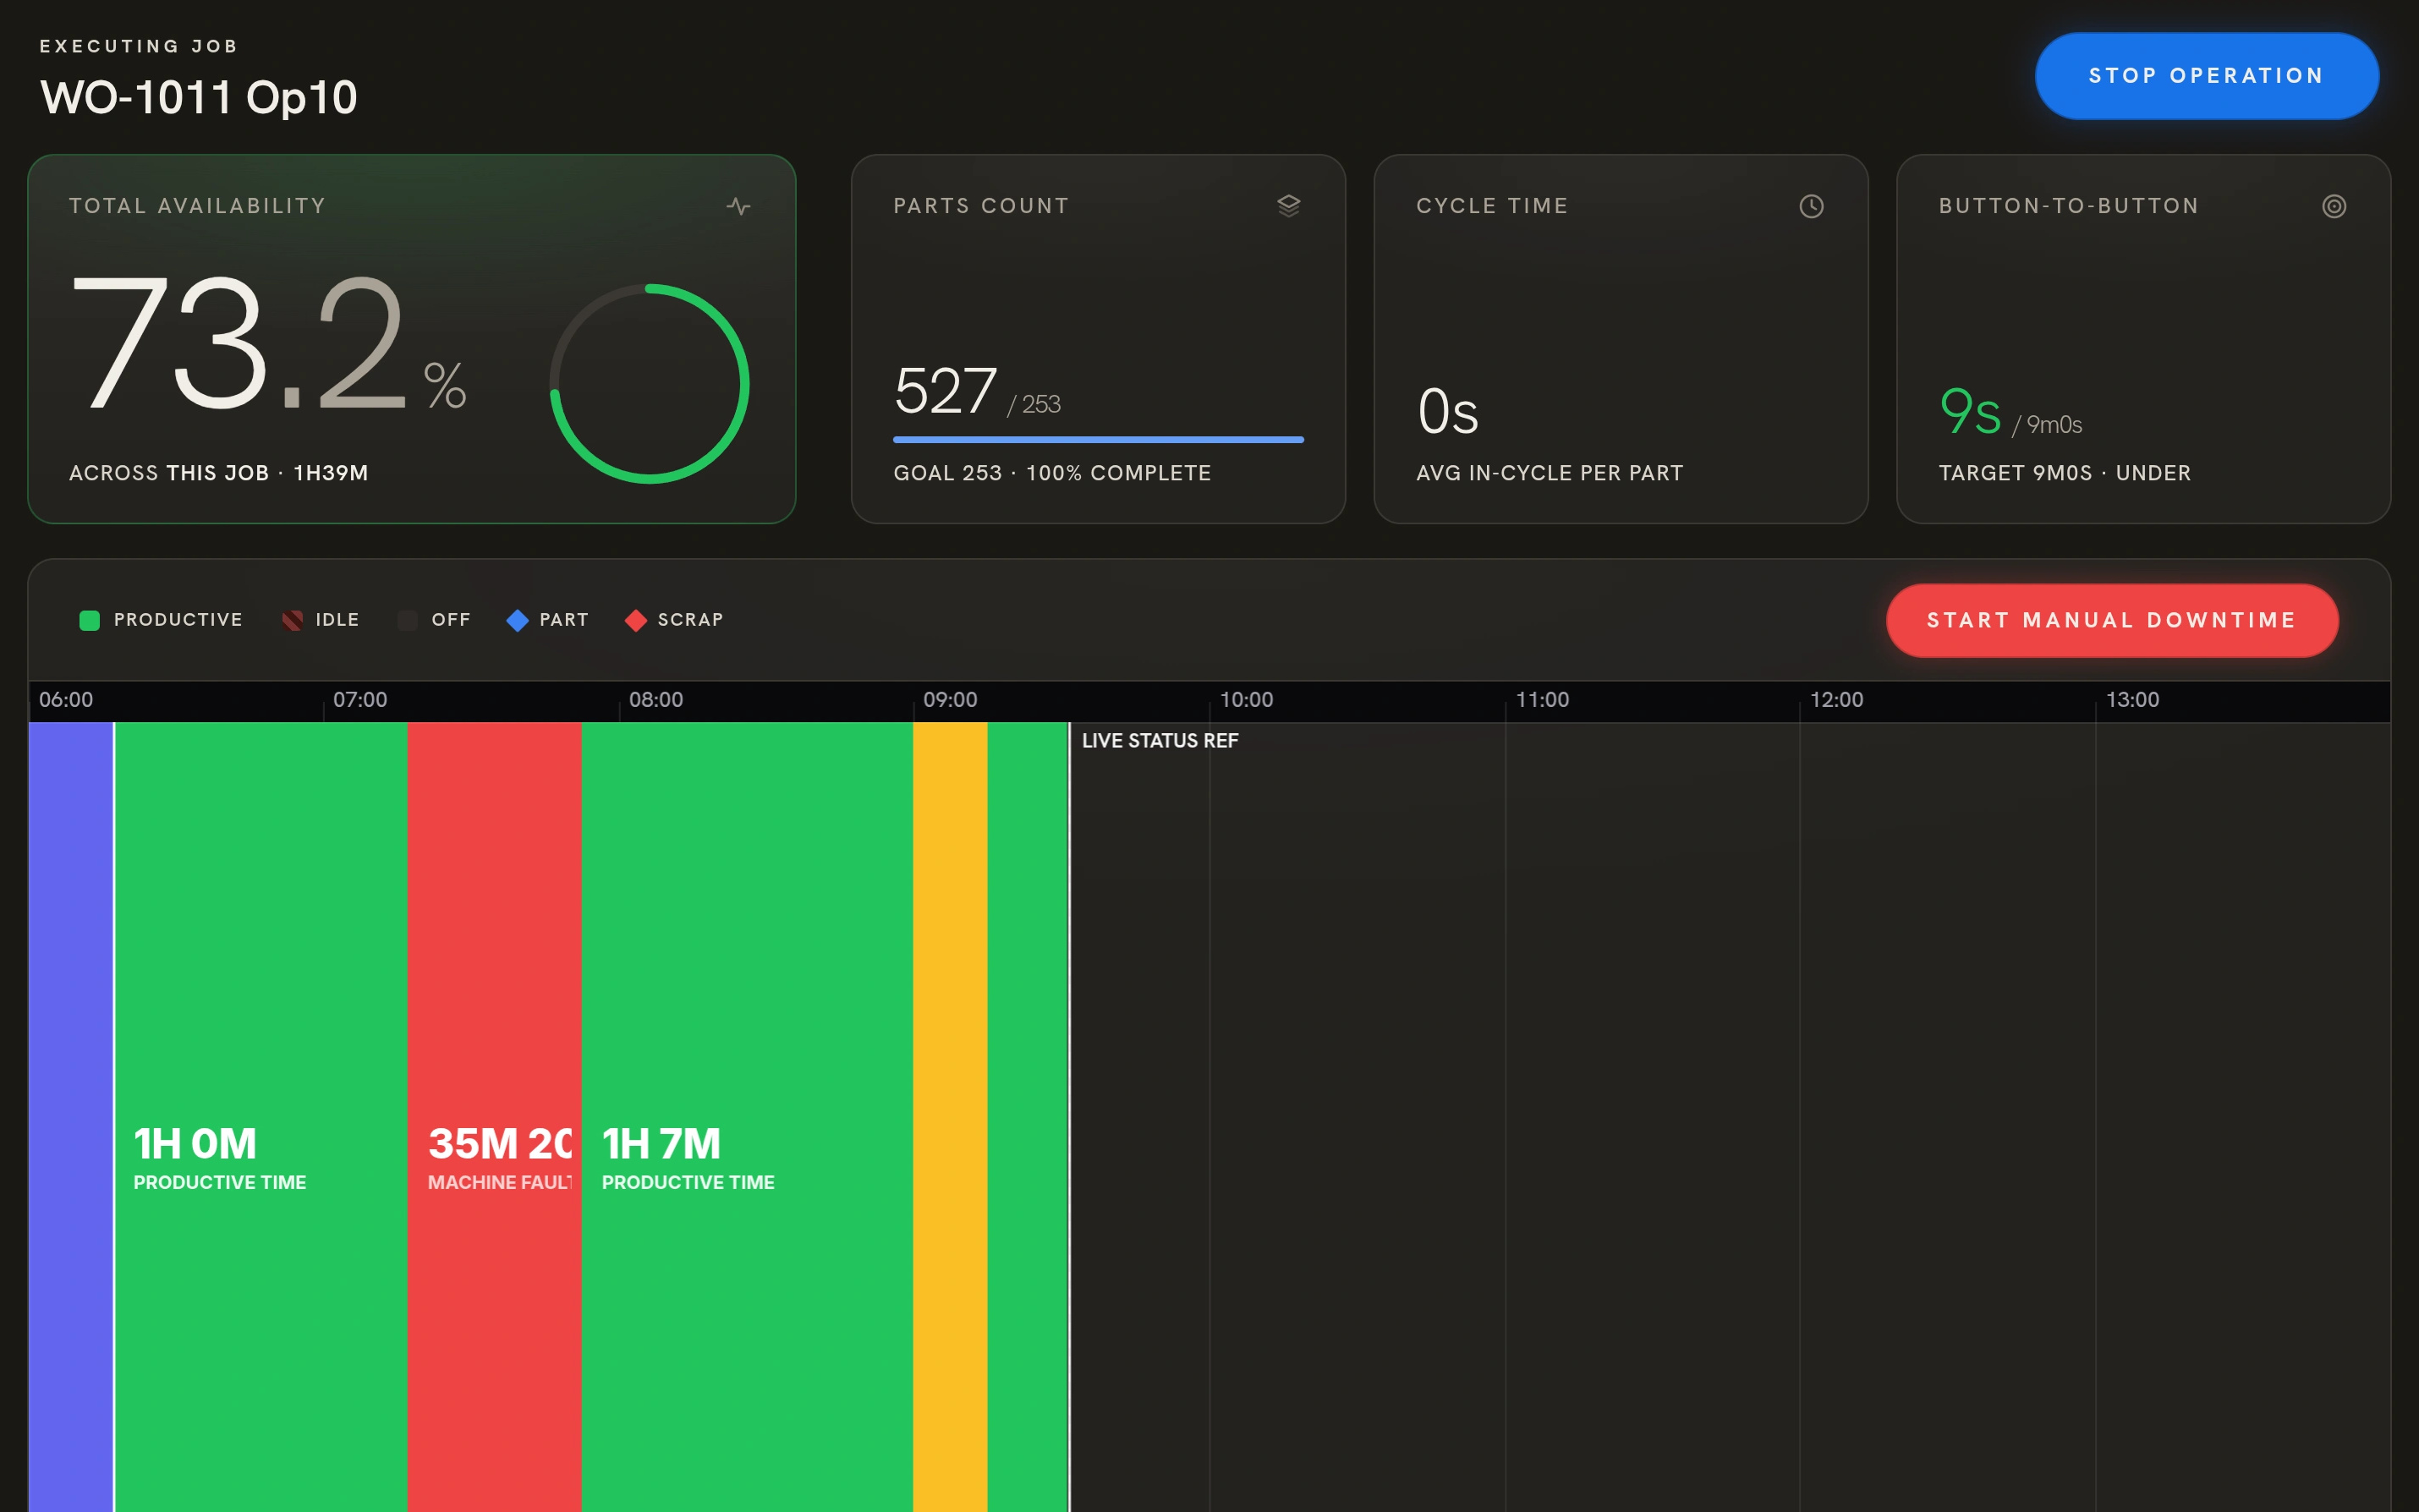Click the 07:00 timeline hour label

pyautogui.click(x=360, y=699)
